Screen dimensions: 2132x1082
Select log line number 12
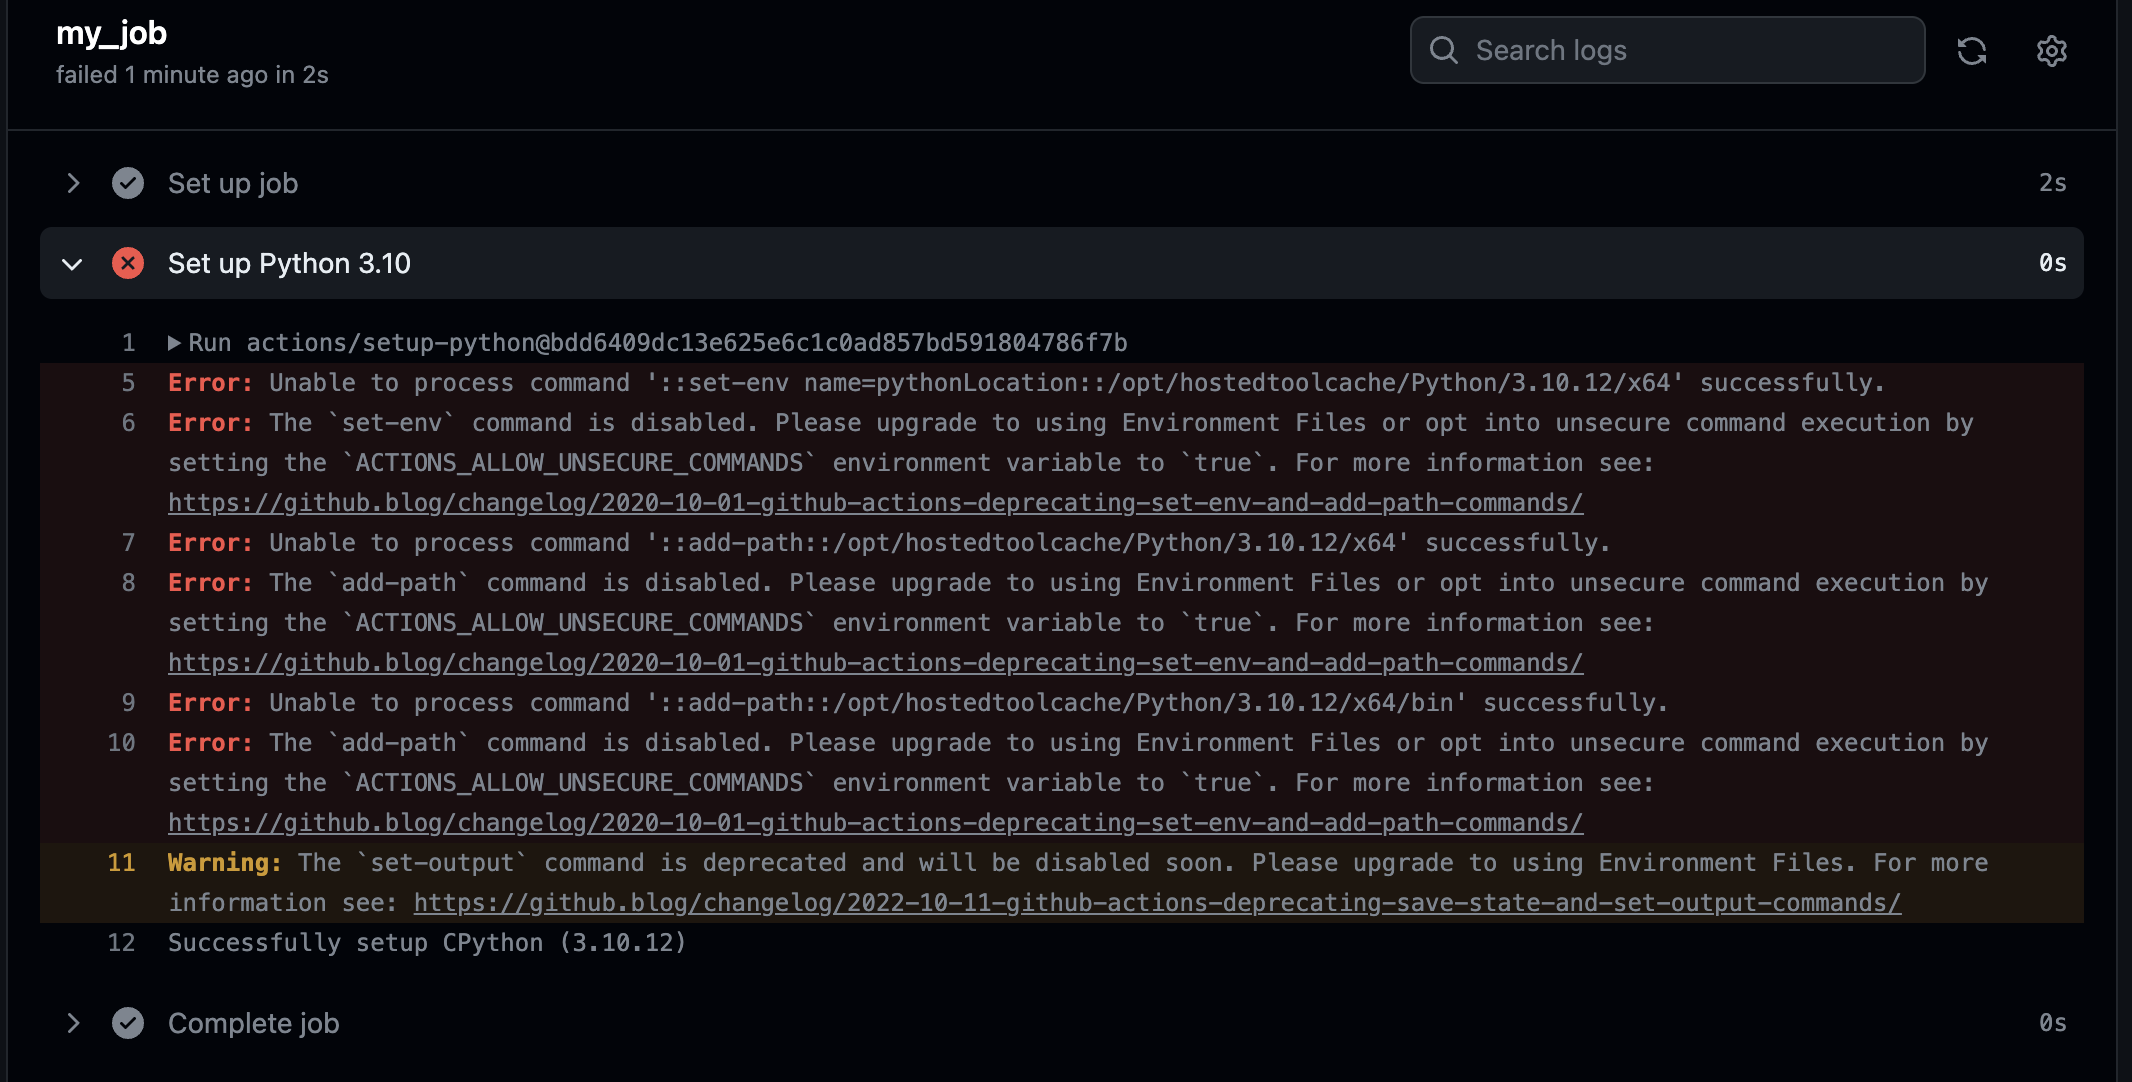[121, 943]
